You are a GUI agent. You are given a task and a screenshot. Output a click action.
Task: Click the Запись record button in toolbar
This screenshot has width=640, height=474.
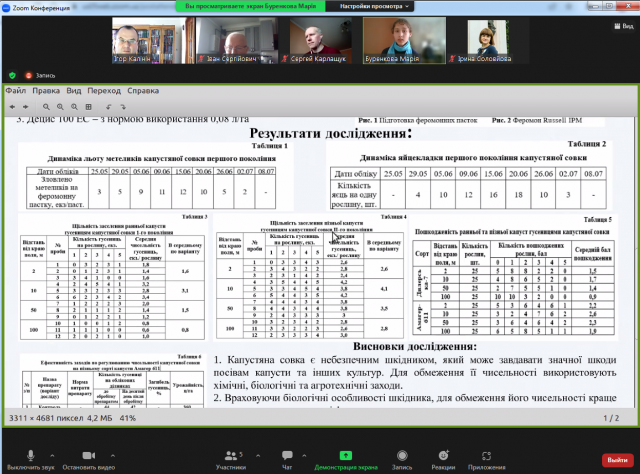coord(402,460)
